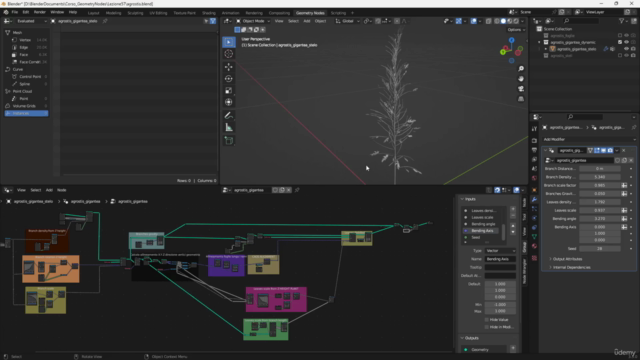The image size is (640, 360).
Task: Toggle exclude checkbox for agrostis_steli collection
Action: (620, 56)
